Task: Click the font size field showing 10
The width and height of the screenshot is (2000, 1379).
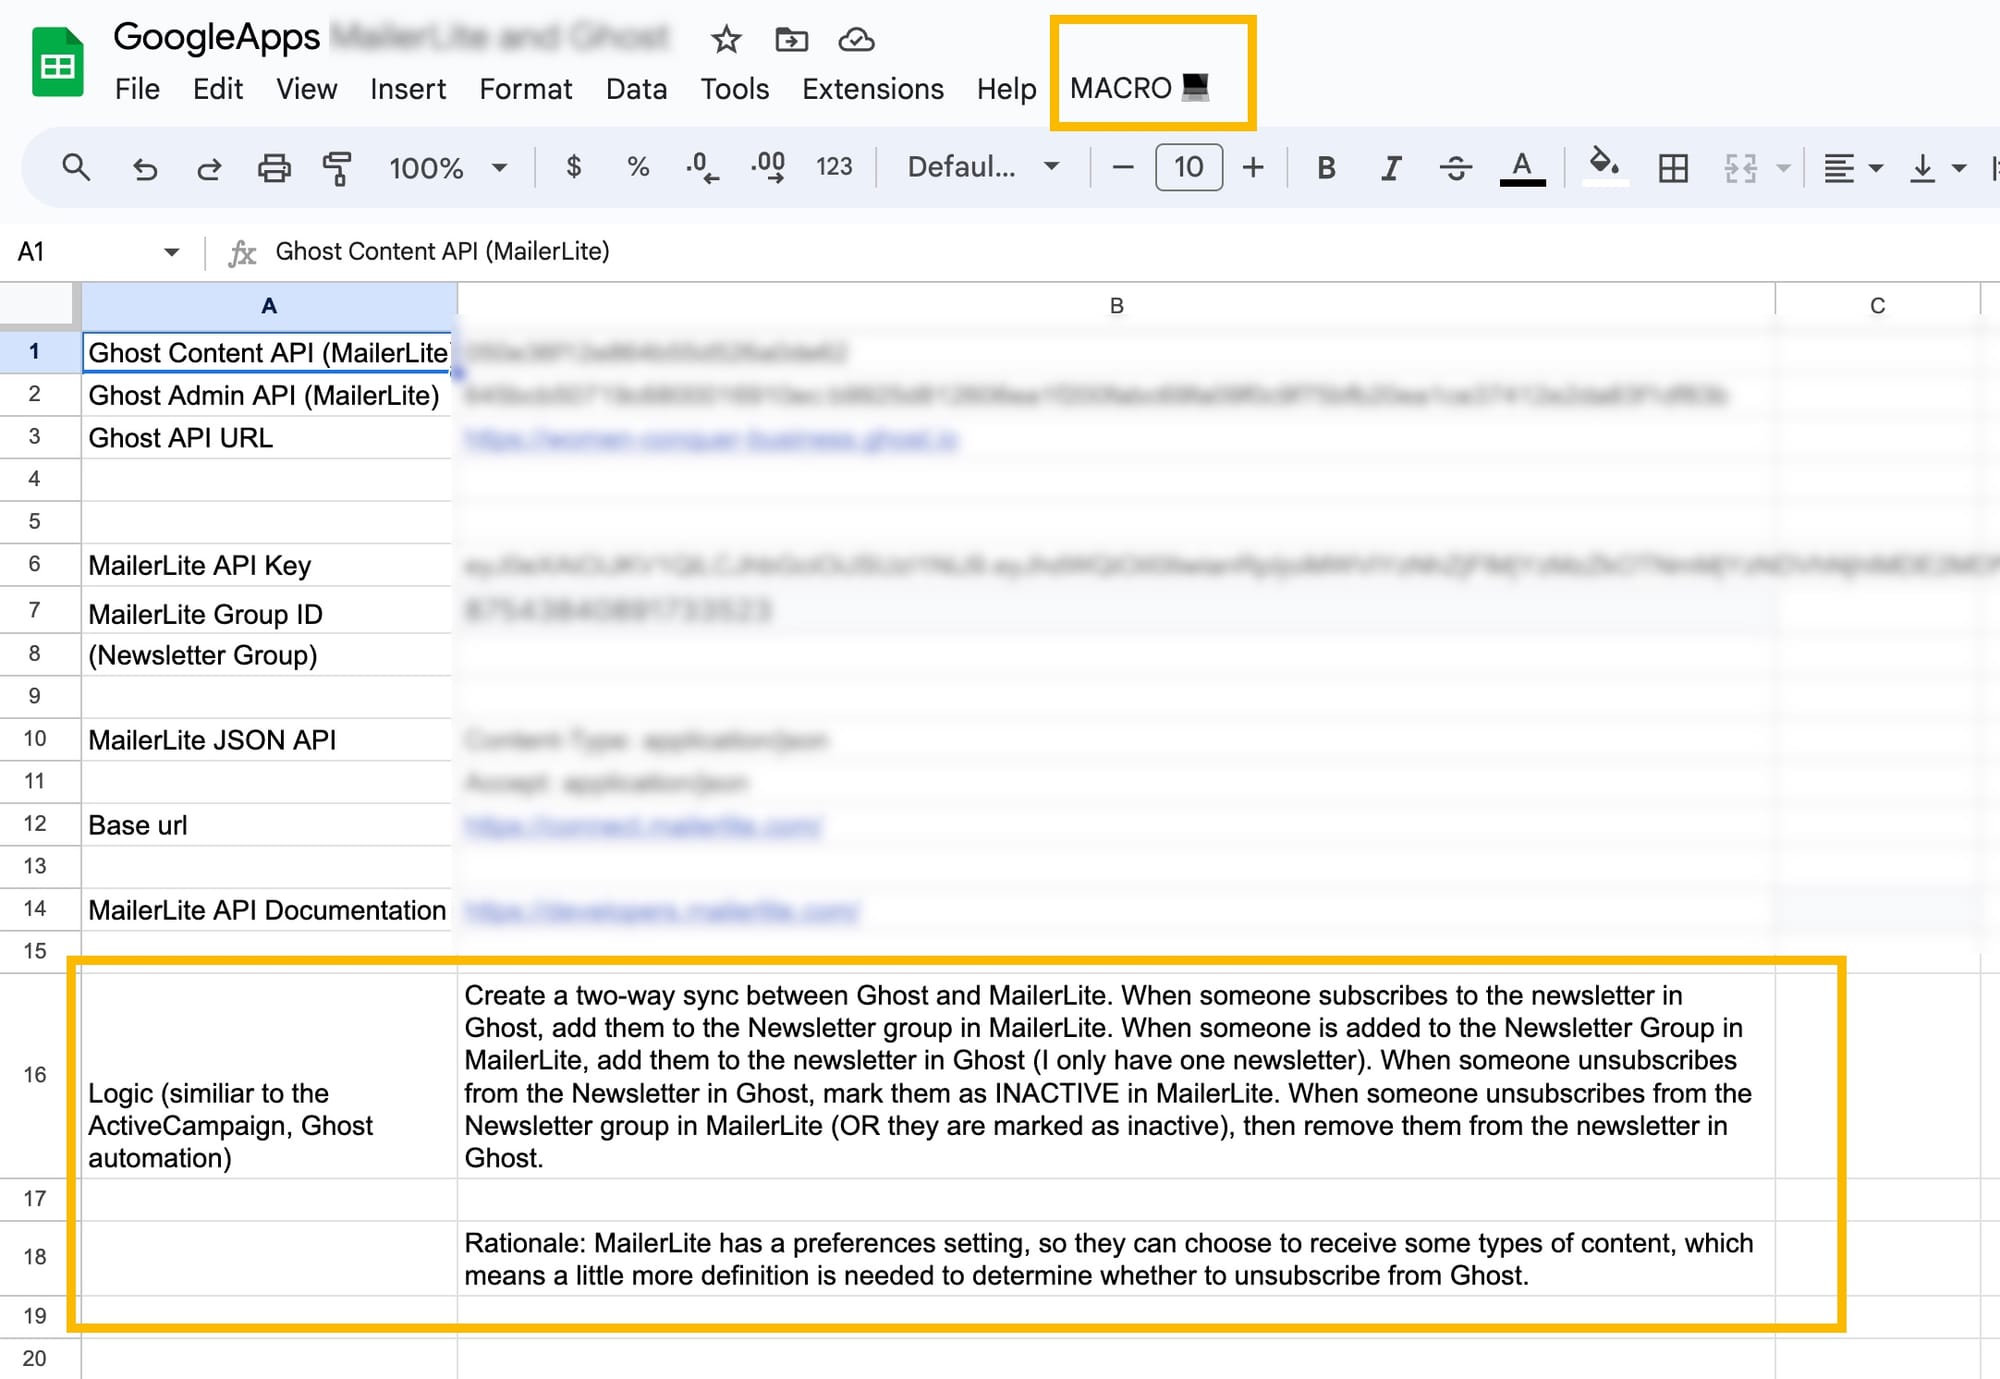Action: (x=1188, y=167)
